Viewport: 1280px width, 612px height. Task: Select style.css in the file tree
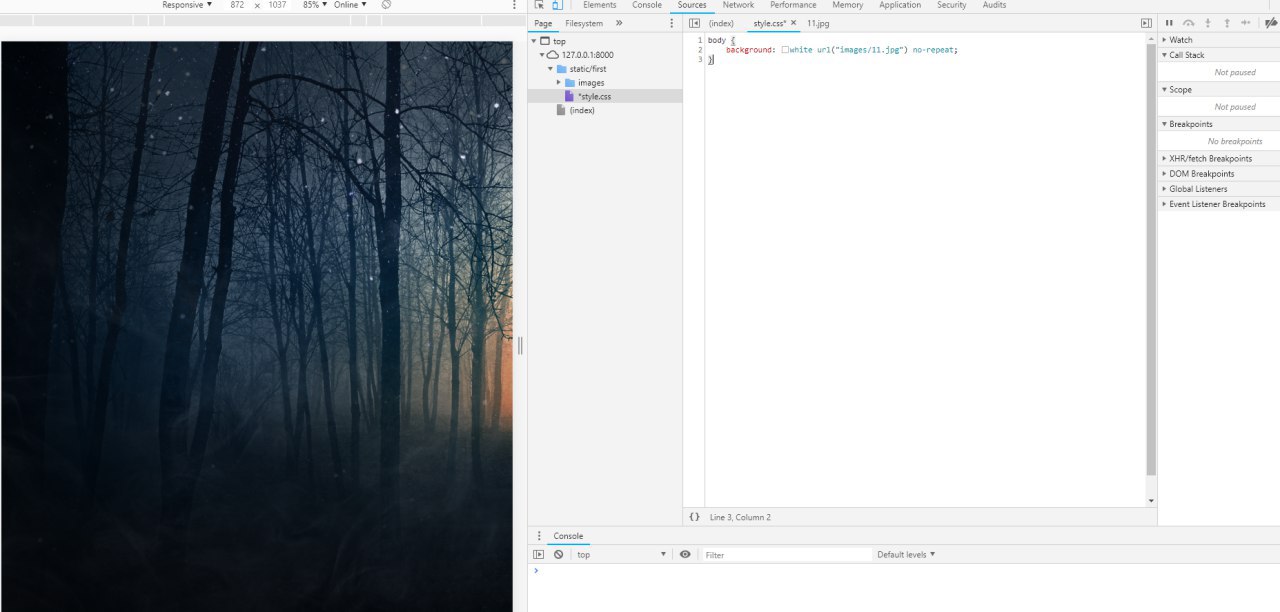(x=594, y=96)
